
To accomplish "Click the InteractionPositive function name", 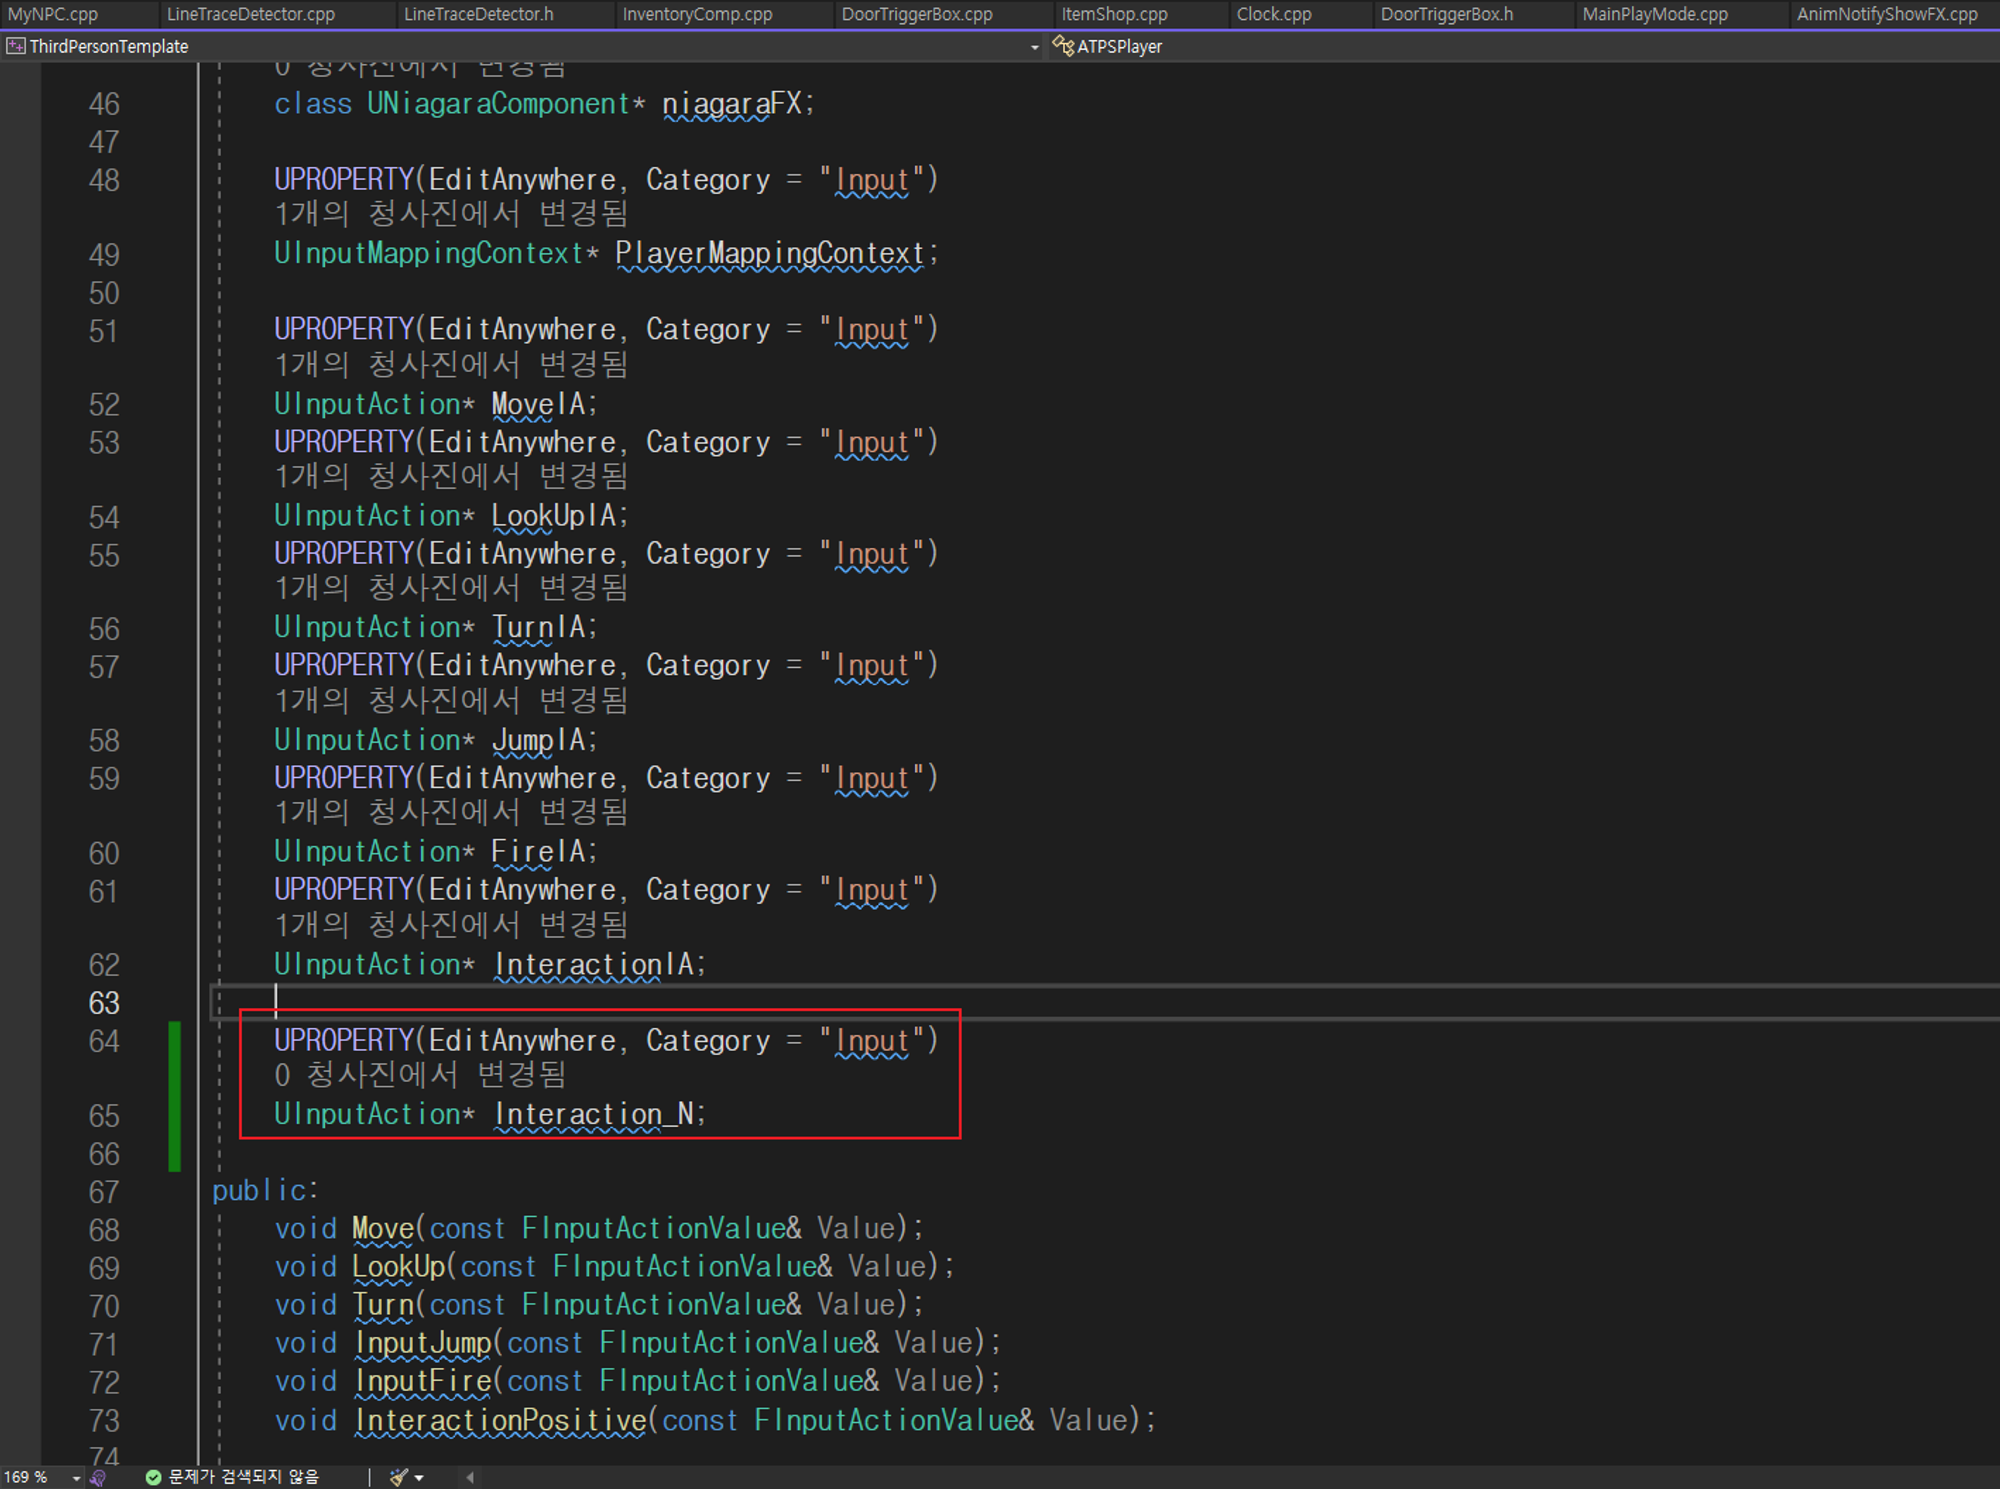I will [501, 1420].
